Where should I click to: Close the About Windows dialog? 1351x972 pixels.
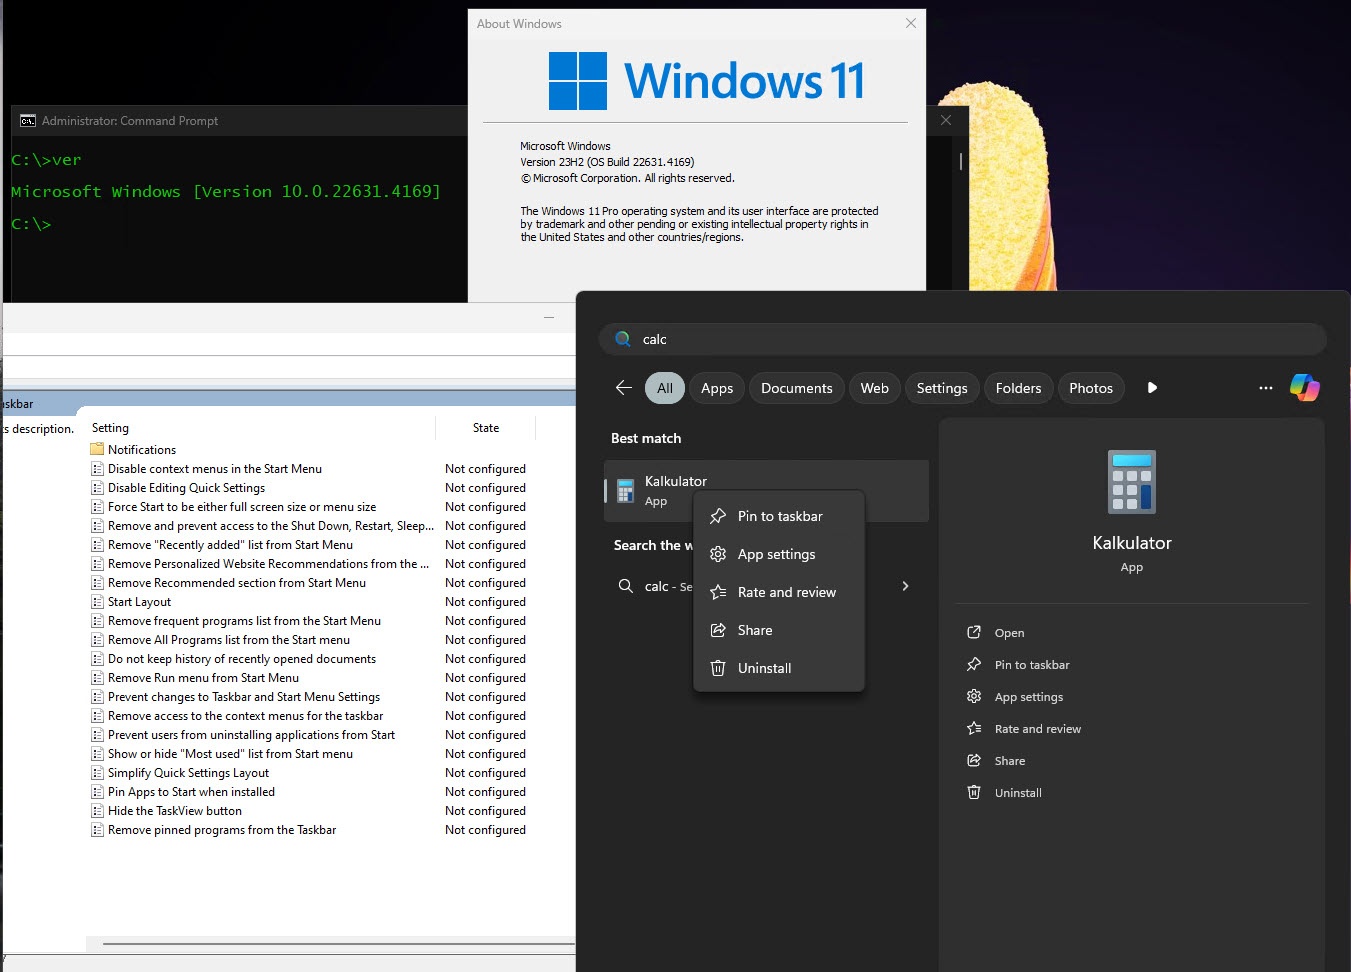click(910, 23)
